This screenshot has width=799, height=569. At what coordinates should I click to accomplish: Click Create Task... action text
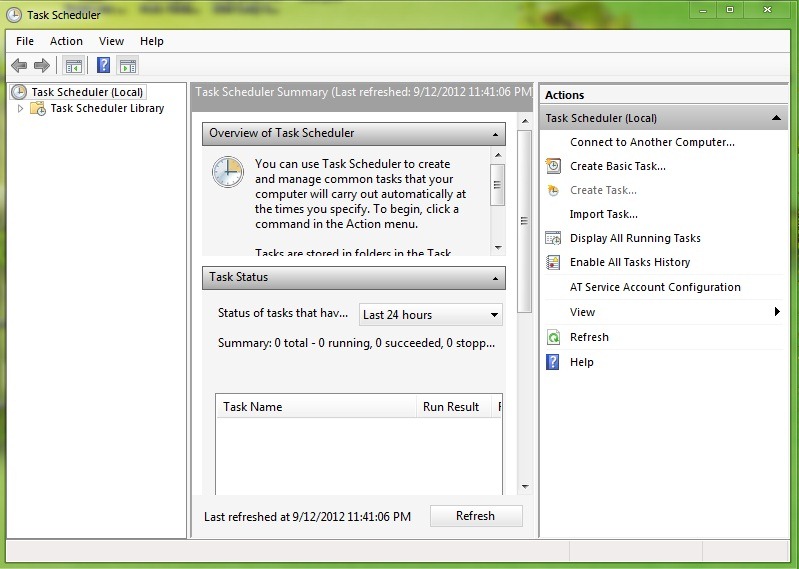pos(603,190)
